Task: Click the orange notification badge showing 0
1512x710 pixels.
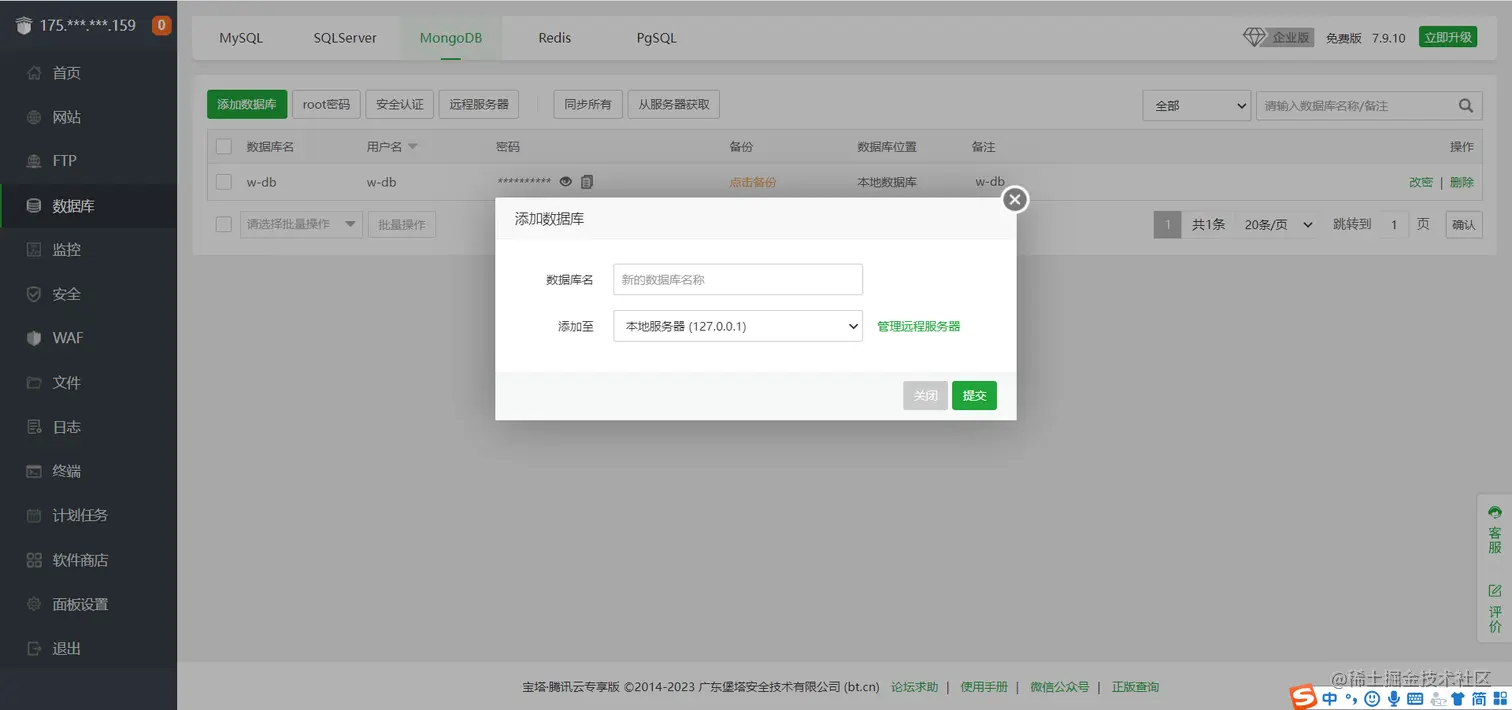Action: coord(161,26)
